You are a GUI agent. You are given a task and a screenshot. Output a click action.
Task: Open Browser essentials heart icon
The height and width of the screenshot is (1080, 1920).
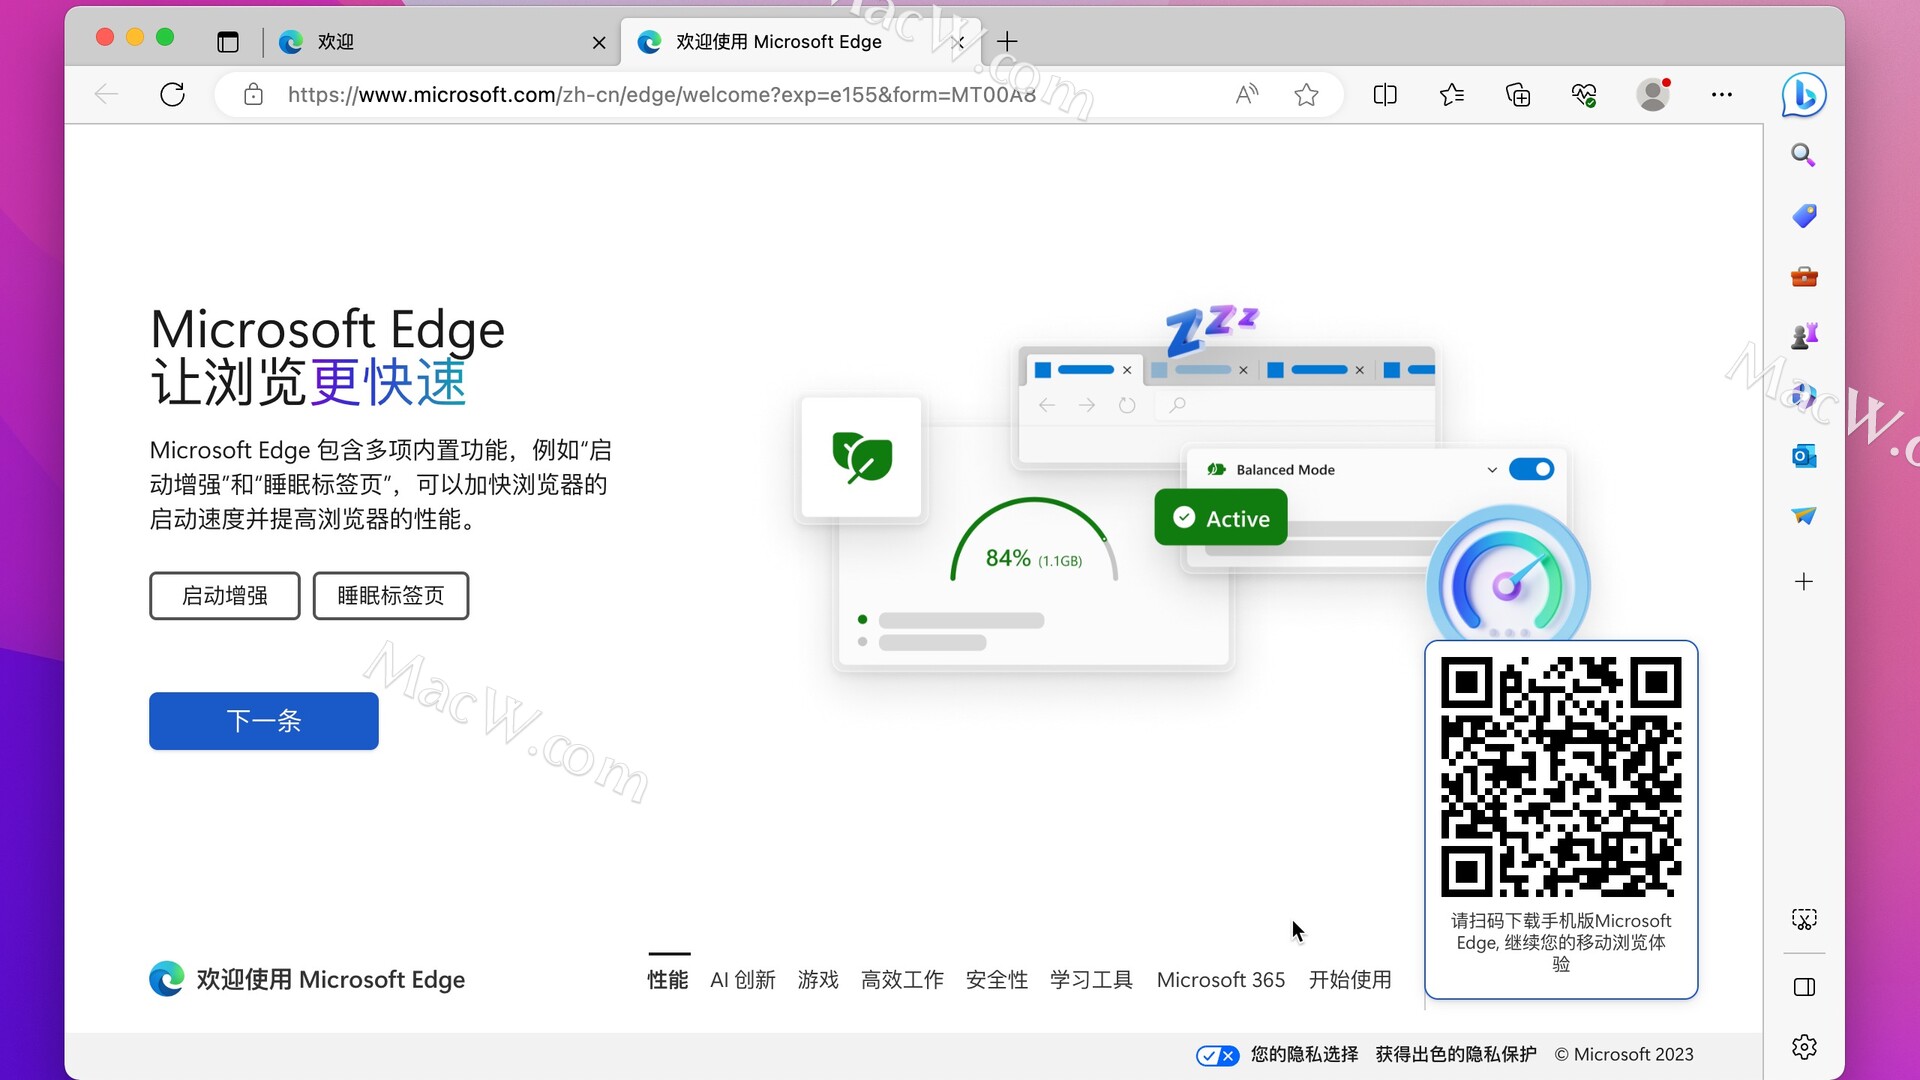(x=1584, y=95)
